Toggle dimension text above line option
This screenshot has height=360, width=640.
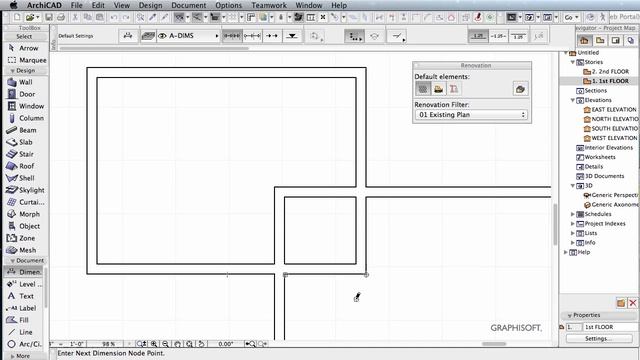tap(478, 36)
